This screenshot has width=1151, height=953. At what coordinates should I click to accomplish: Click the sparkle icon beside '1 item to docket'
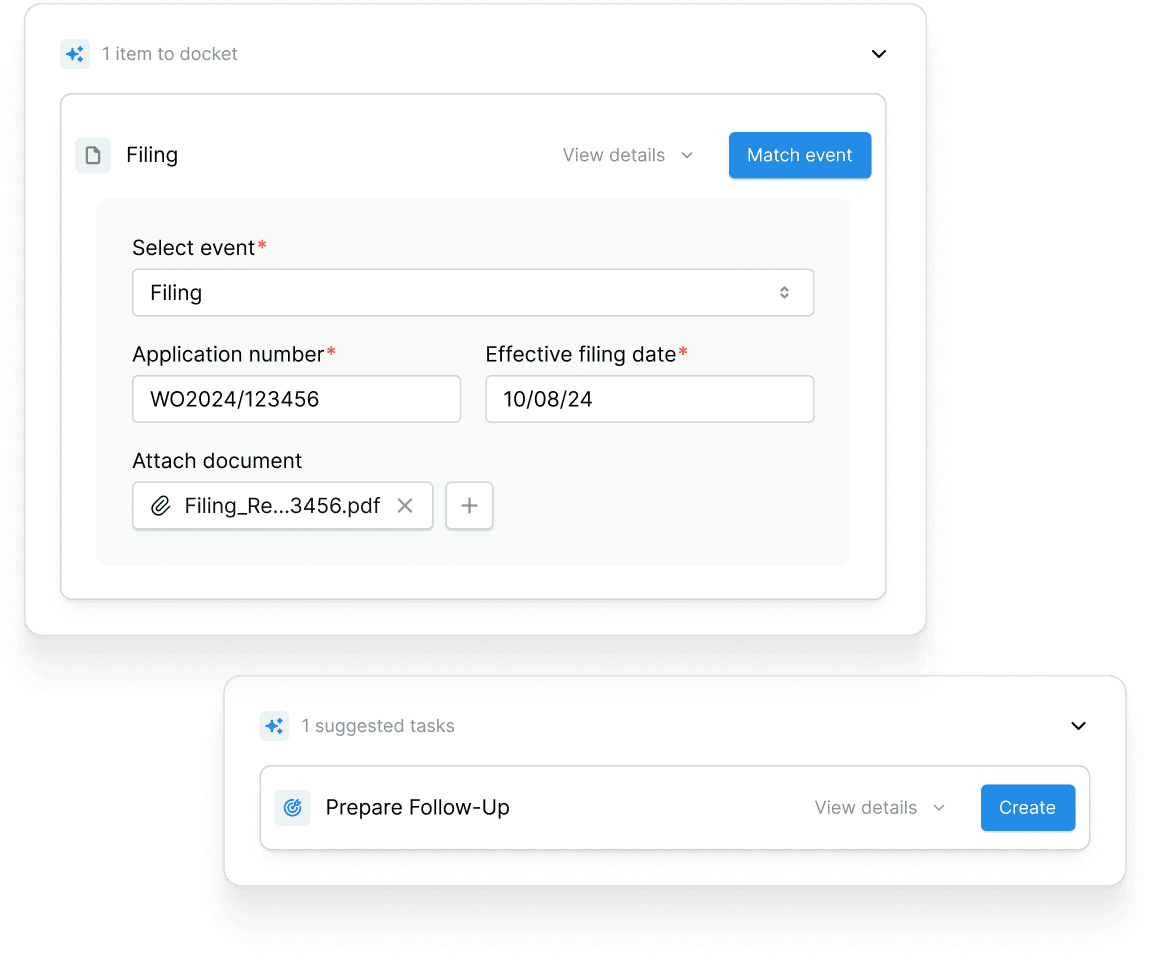(75, 54)
